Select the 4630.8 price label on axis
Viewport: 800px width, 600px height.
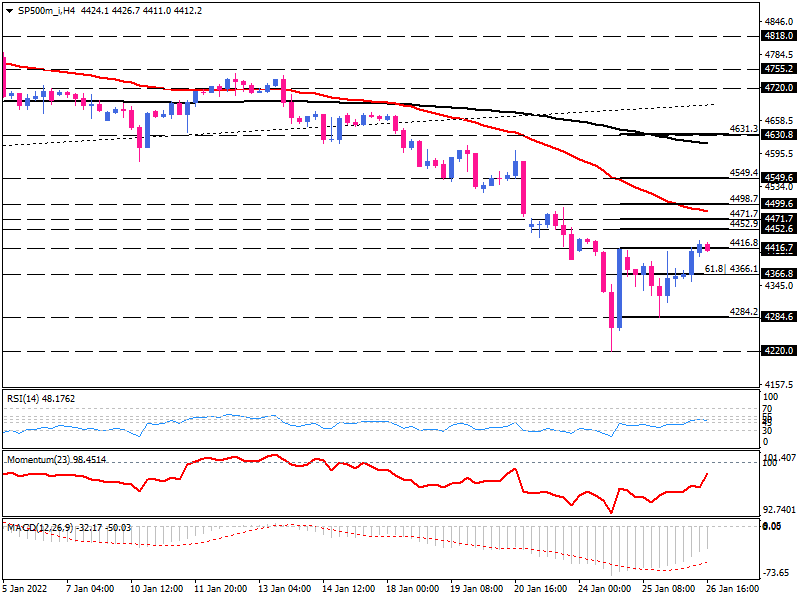(777, 134)
